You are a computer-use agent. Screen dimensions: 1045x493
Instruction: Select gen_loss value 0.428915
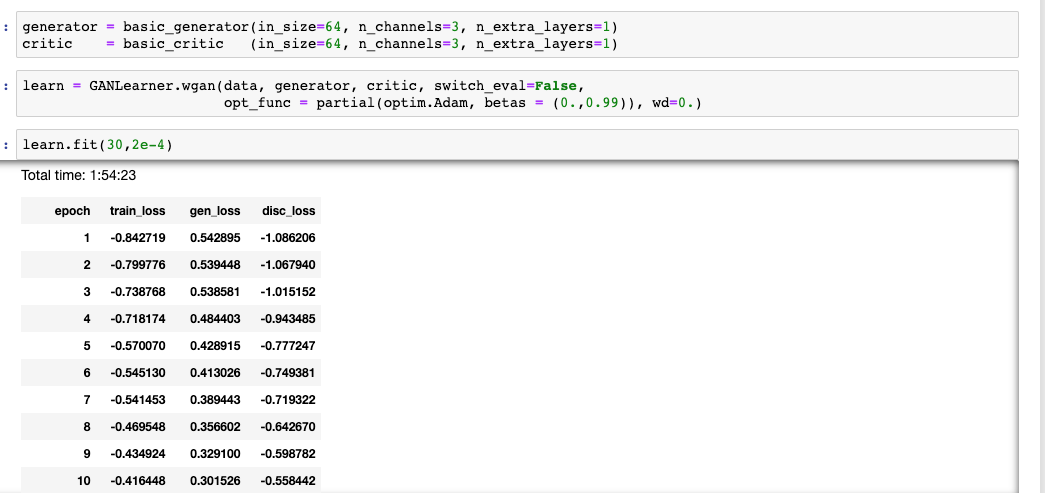point(215,346)
